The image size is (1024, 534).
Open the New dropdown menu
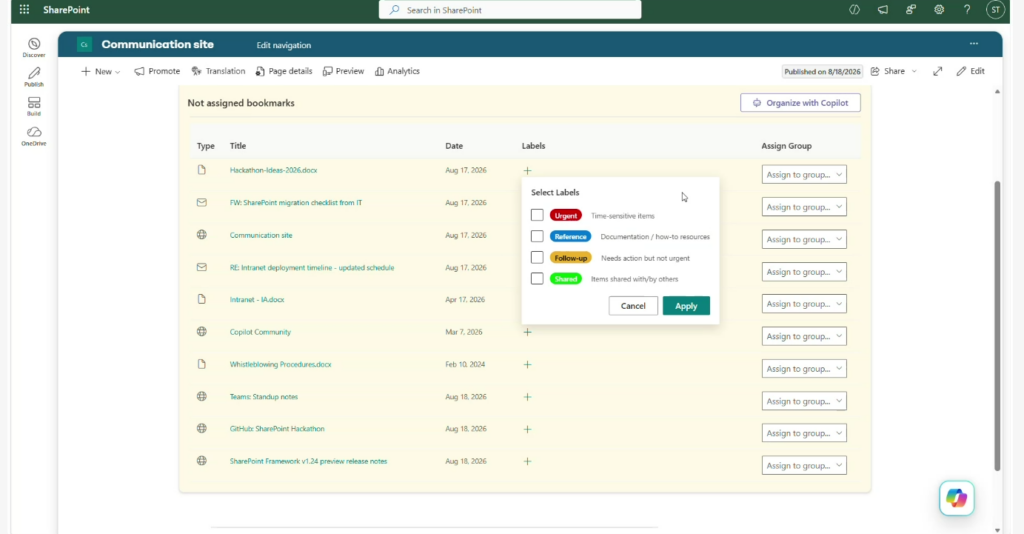point(101,71)
